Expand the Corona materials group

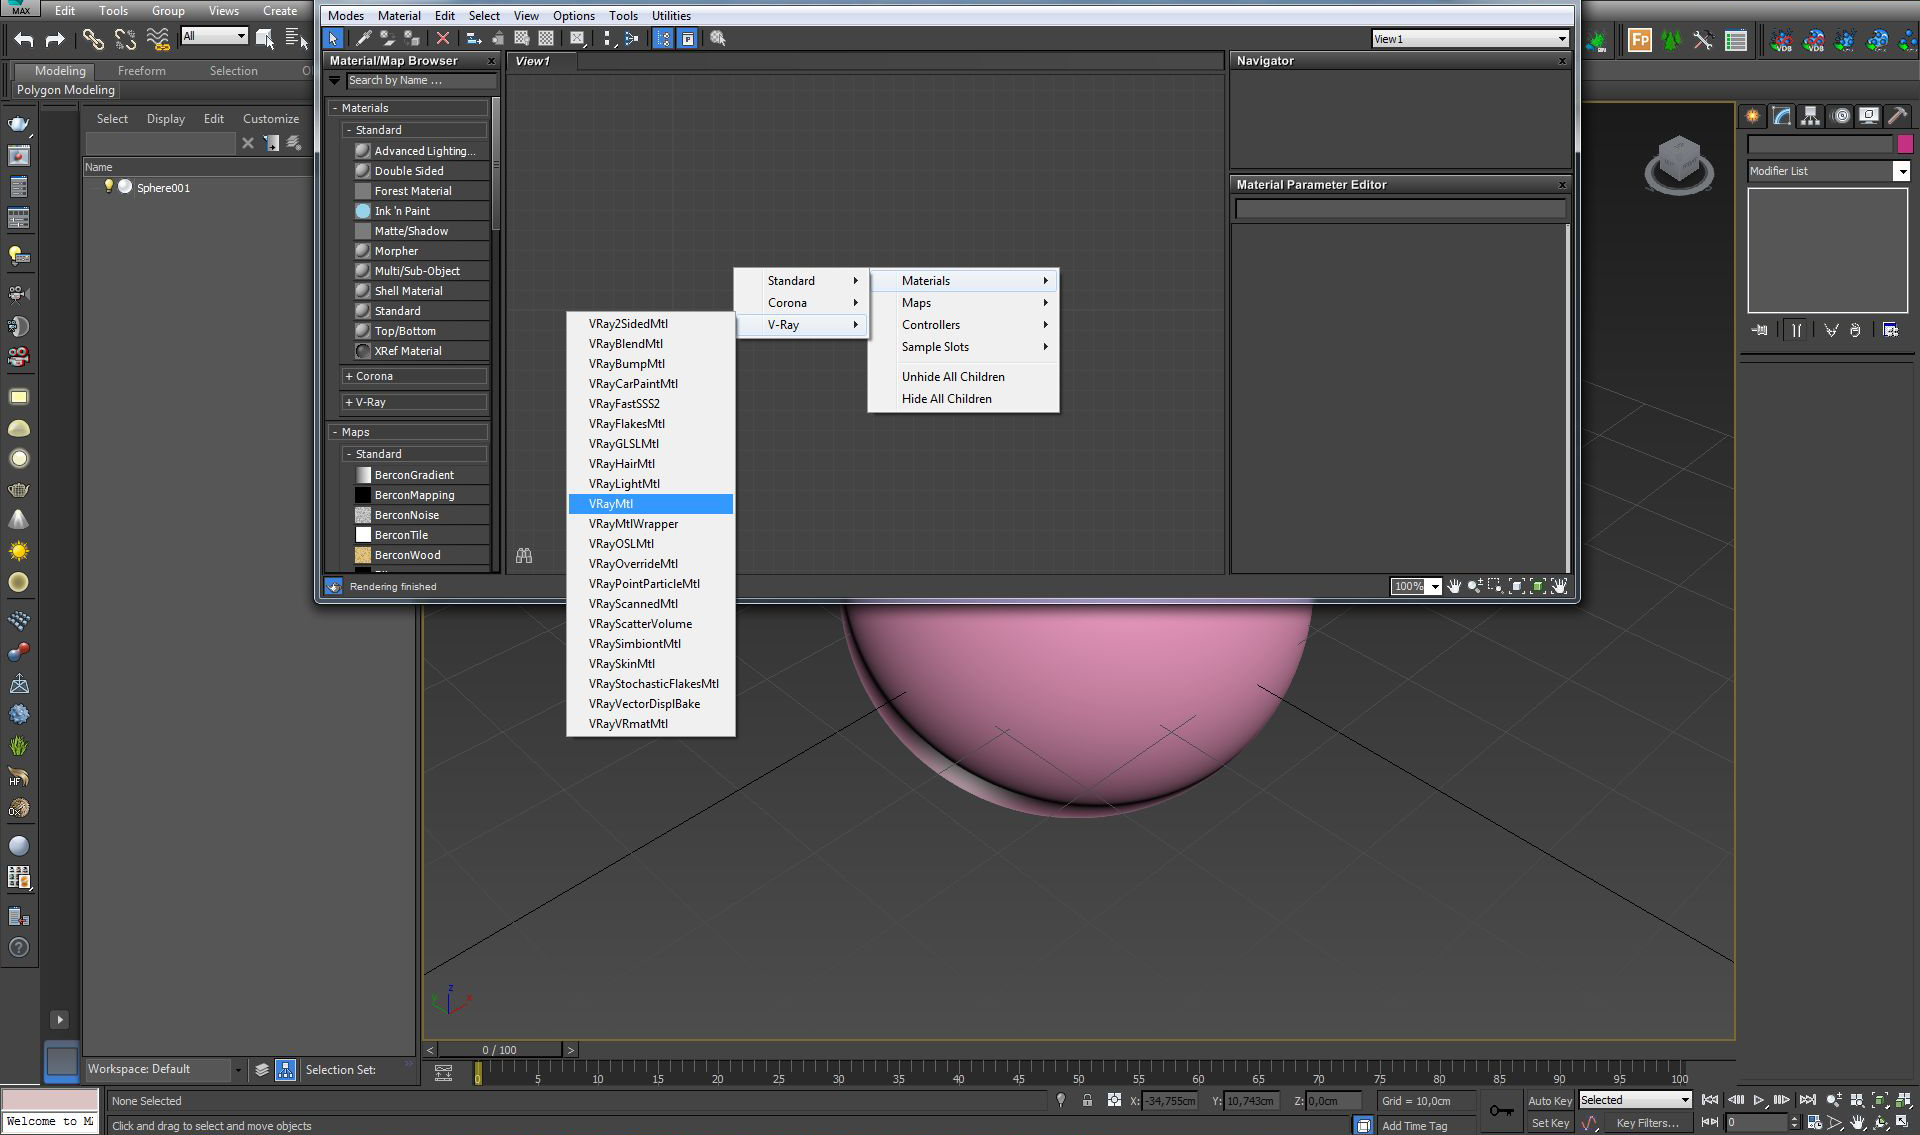414,376
